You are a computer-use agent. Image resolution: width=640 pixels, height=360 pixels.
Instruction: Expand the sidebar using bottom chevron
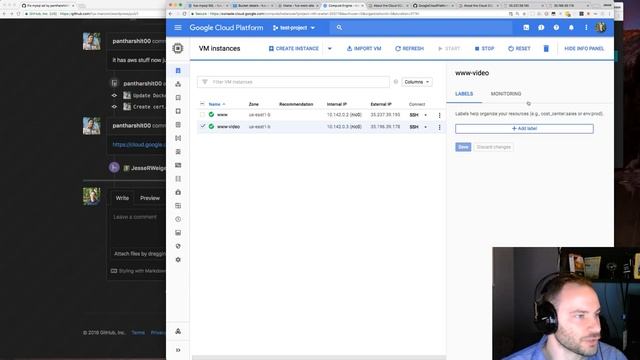point(178,350)
